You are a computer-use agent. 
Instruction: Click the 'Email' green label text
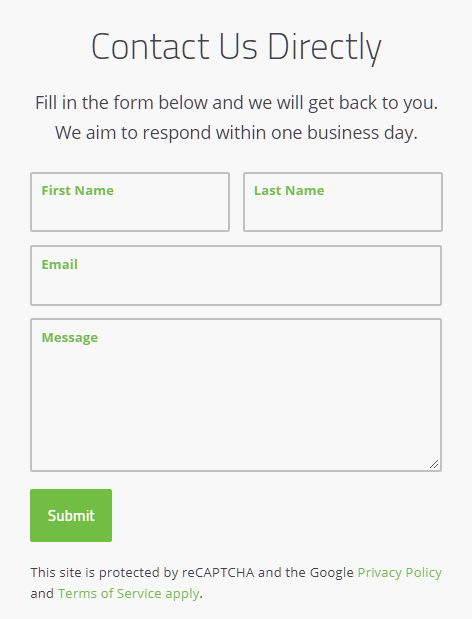[x=60, y=264]
